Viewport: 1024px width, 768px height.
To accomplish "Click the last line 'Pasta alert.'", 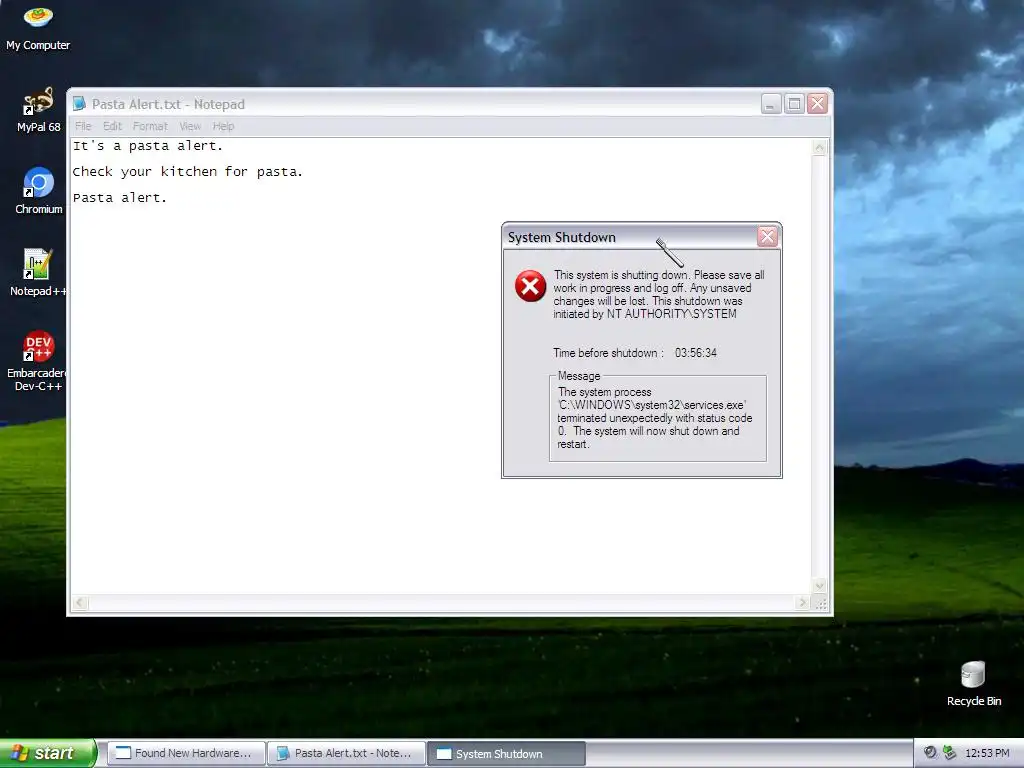I will click(120, 197).
